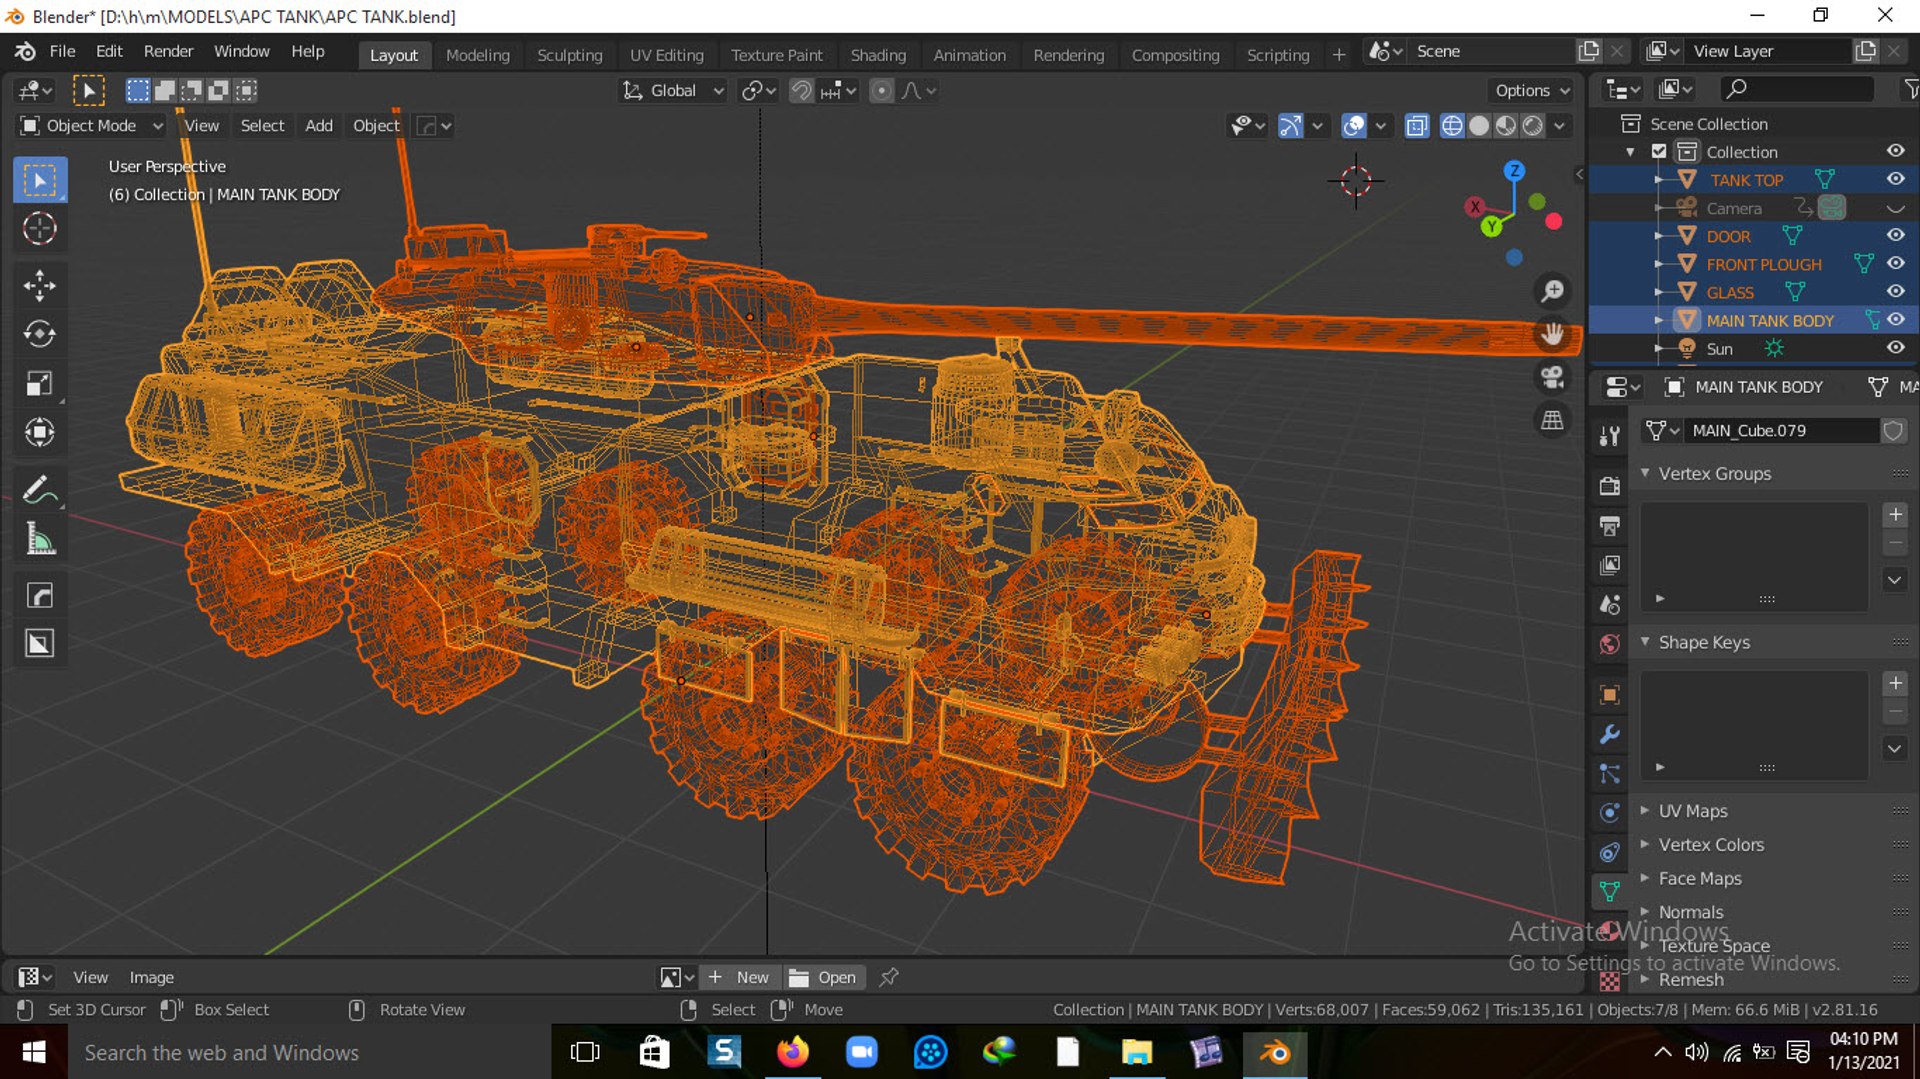Hide Sun light in outliner
This screenshot has height=1079, width=1920.
1895,348
